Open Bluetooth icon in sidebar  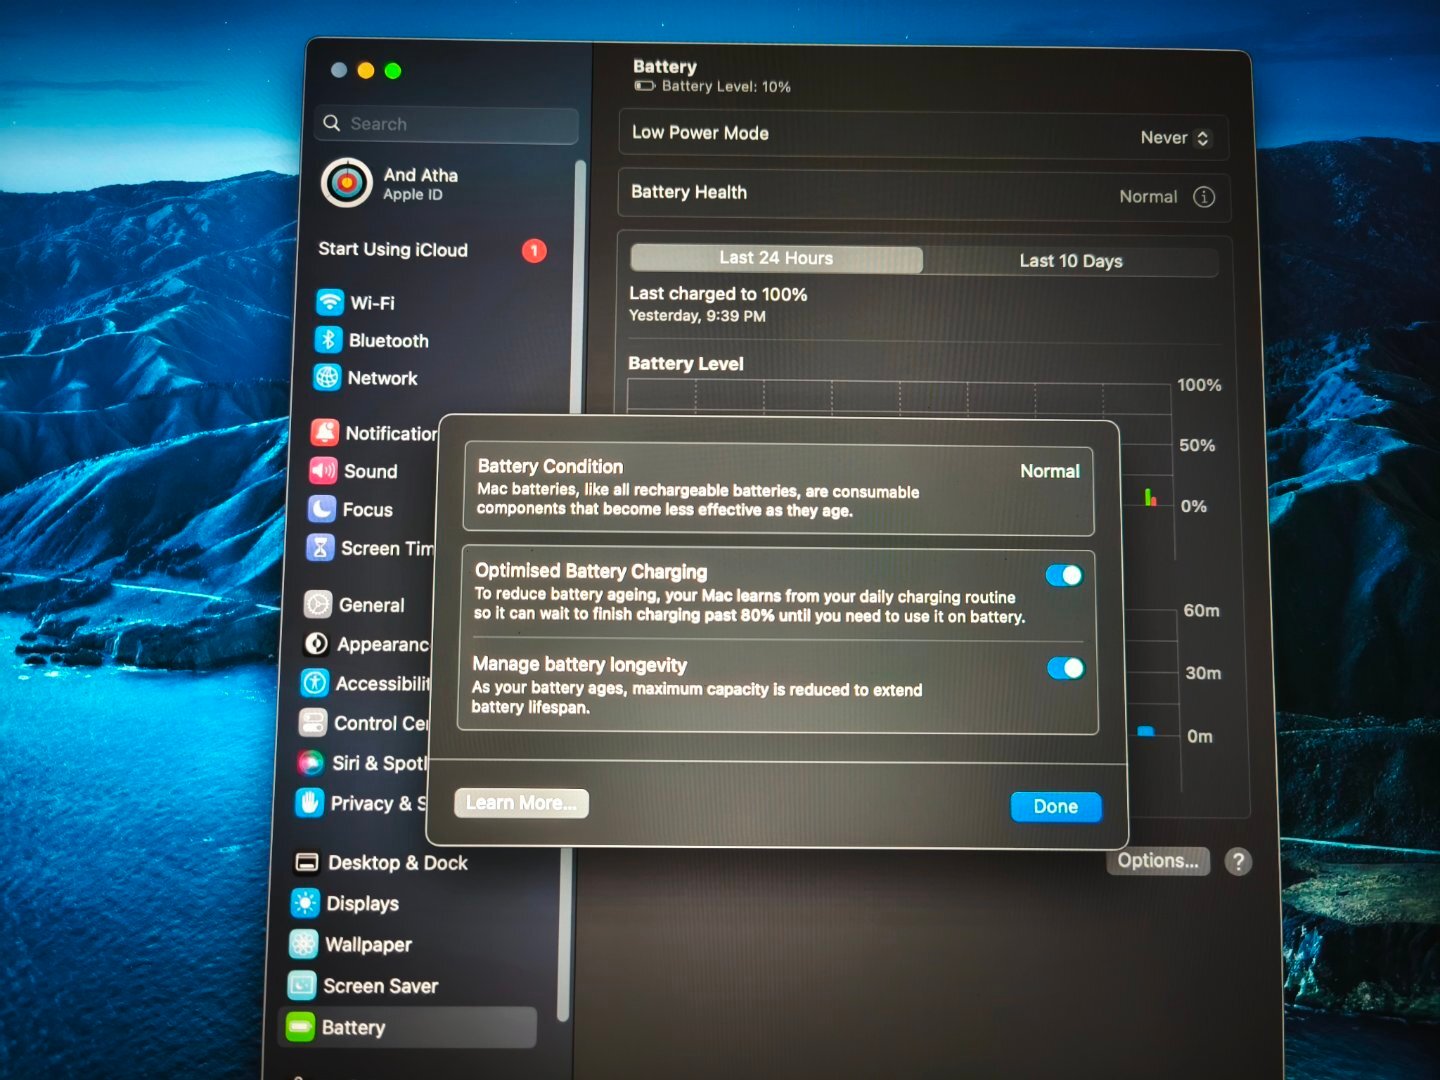[x=328, y=340]
